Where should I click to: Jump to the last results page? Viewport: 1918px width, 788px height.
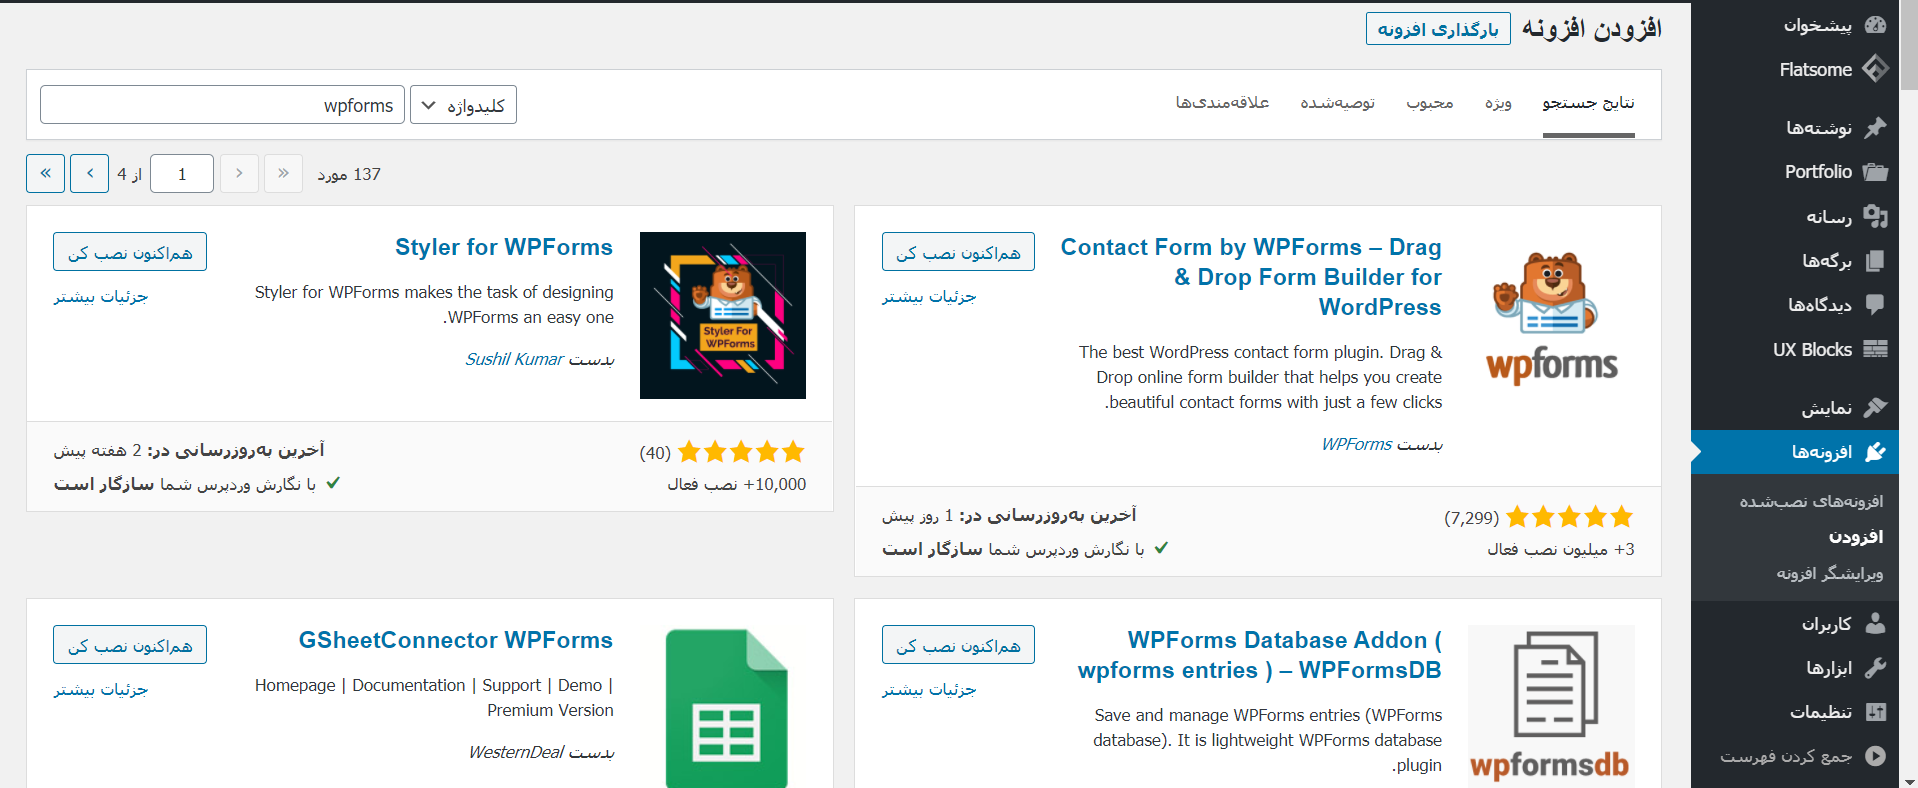pos(45,174)
